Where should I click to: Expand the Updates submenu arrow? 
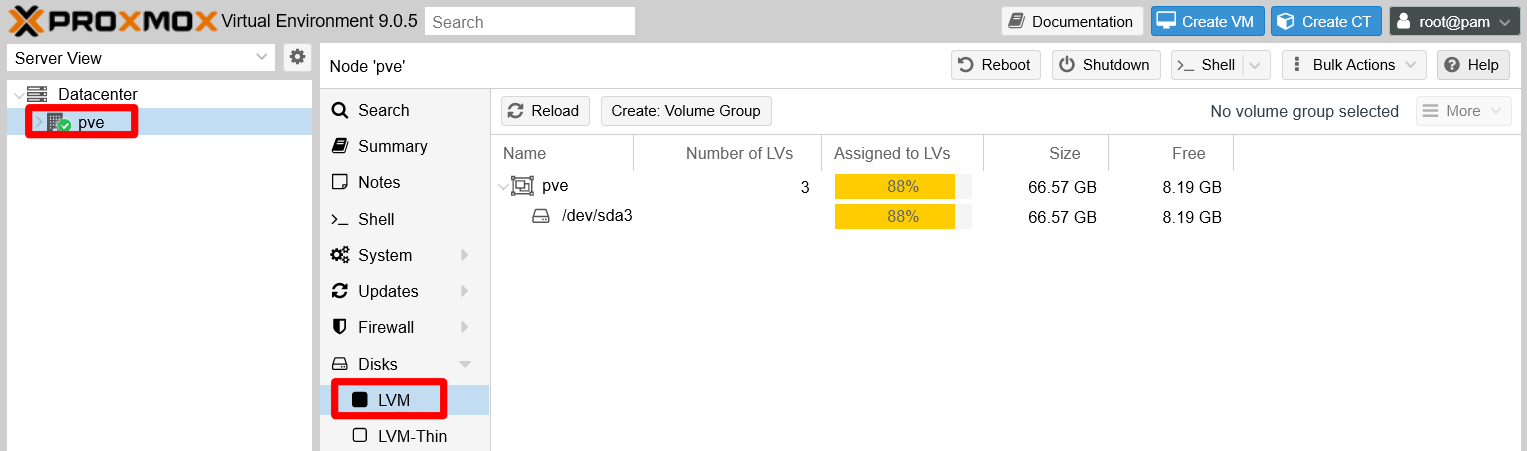coord(464,291)
